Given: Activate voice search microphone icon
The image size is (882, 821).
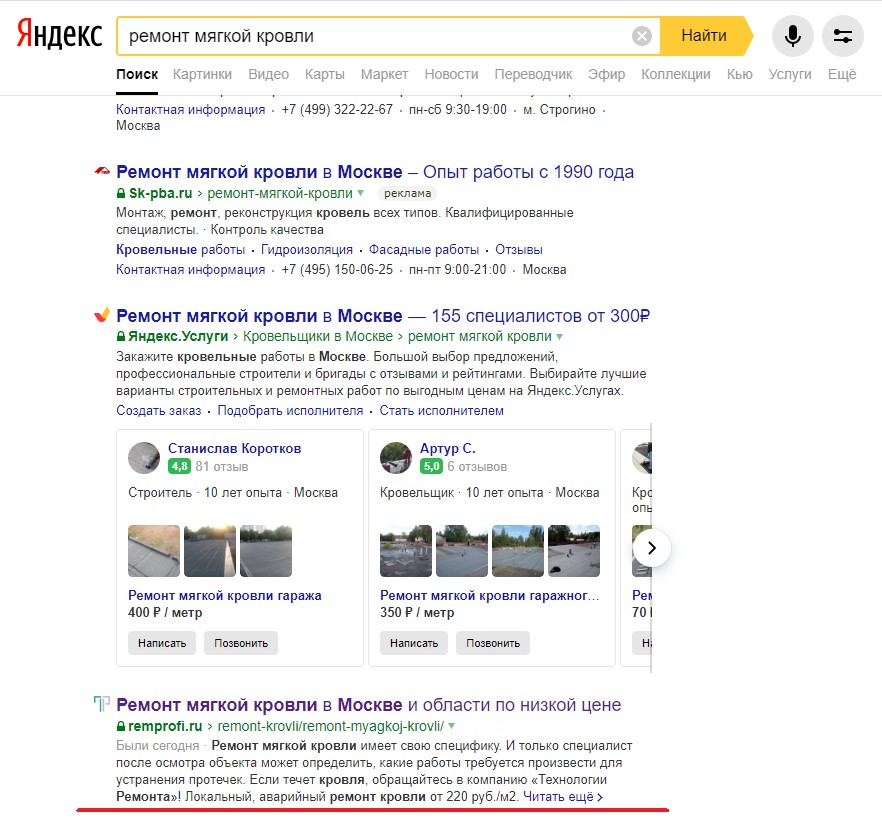Looking at the screenshot, I should [x=793, y=36].
